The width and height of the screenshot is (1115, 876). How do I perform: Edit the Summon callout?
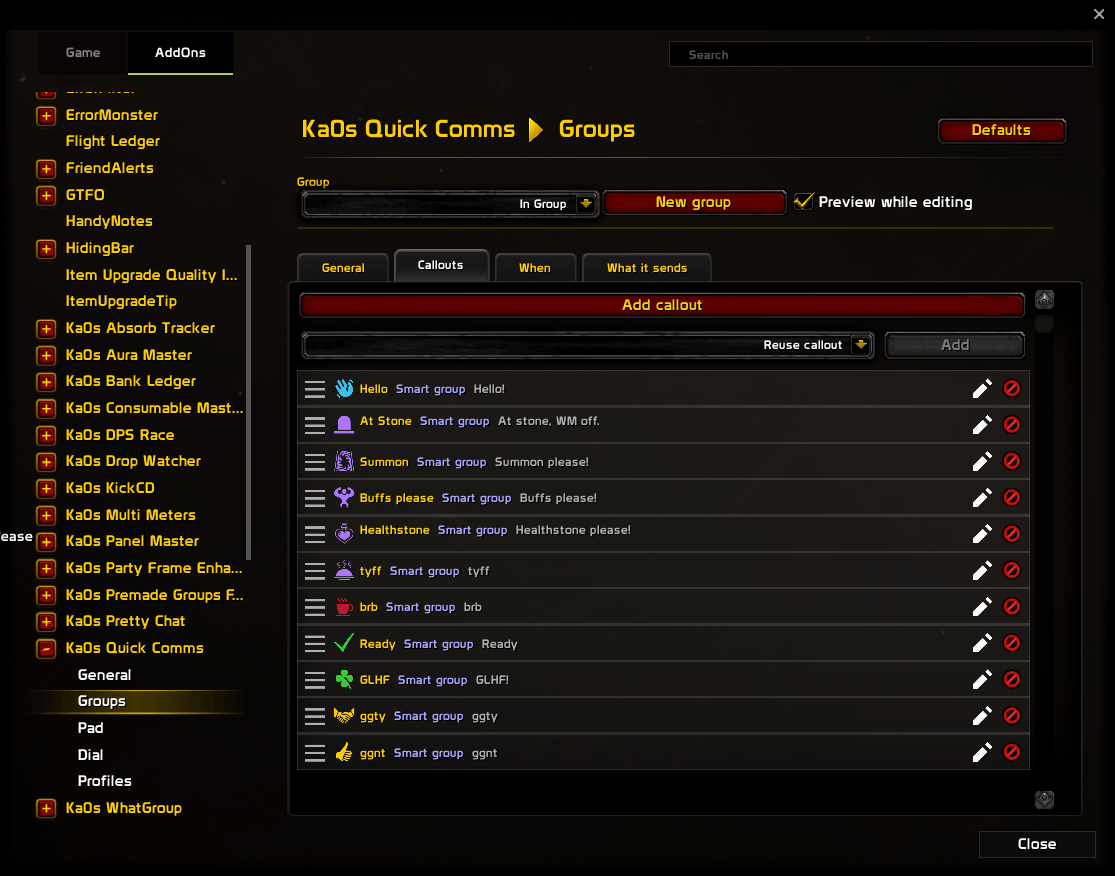[x=982, y=461]
